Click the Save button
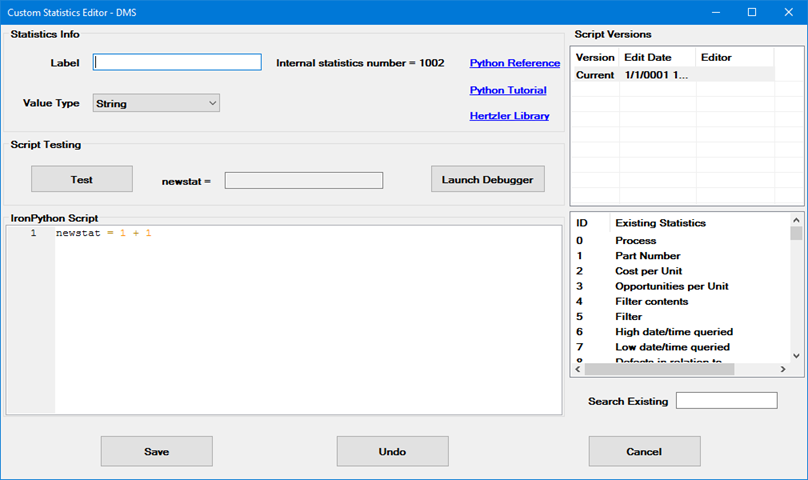This screenshot has height=480, width=808. 157,451
